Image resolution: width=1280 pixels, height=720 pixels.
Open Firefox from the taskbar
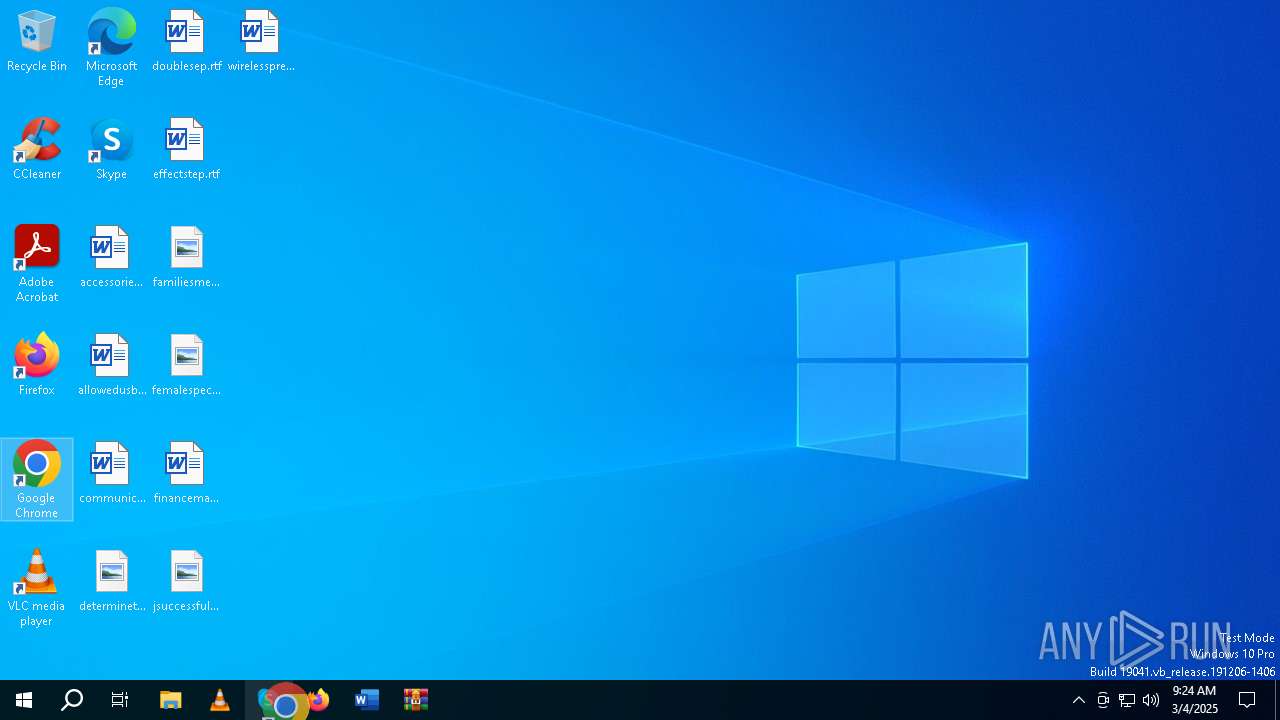319,700
